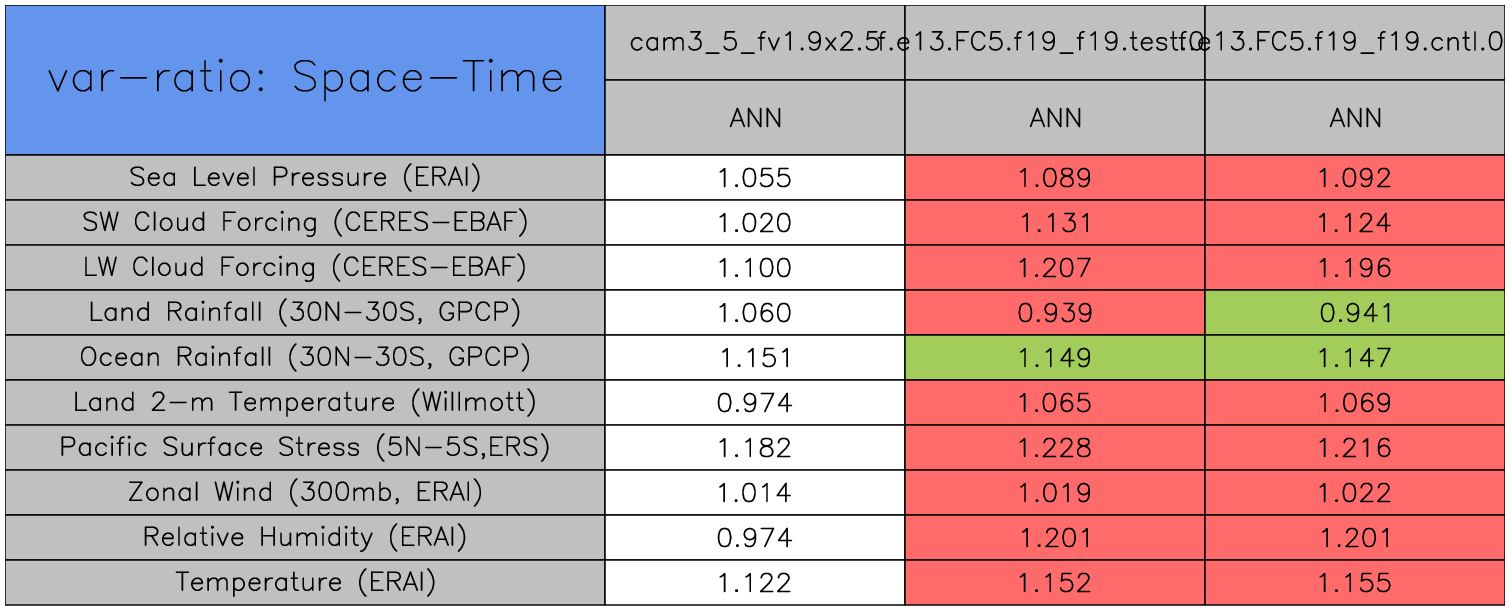Click the green 0.941 Land Rainfall cell

point(1355,313)
